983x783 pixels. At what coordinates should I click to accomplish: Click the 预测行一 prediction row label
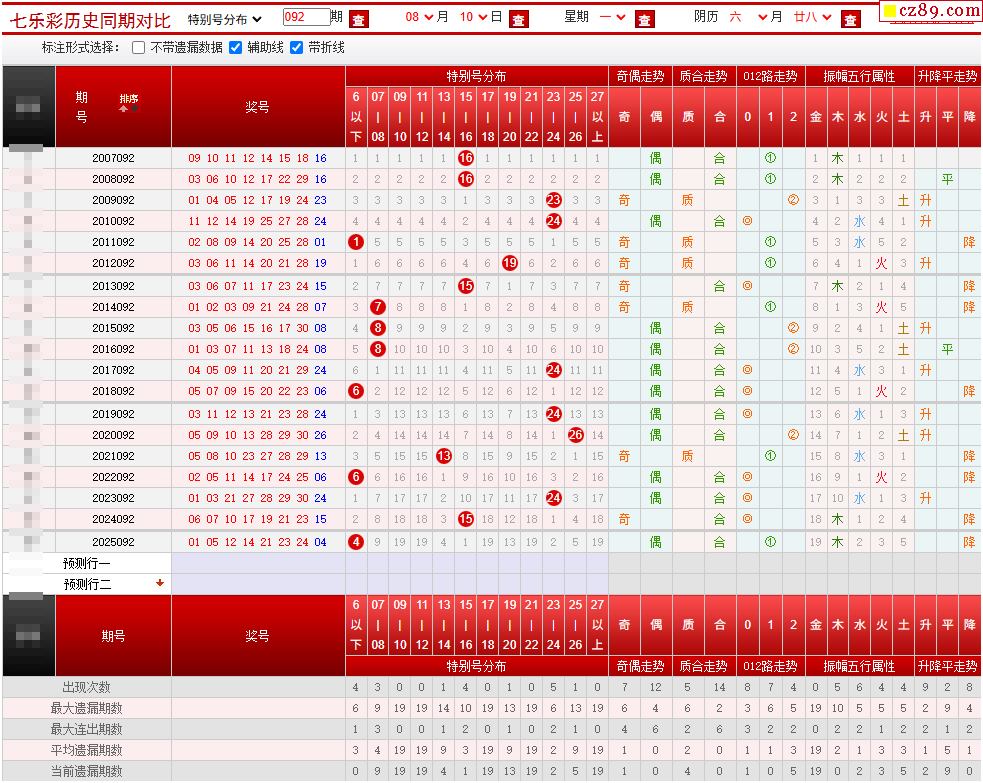tap(87, 564)
